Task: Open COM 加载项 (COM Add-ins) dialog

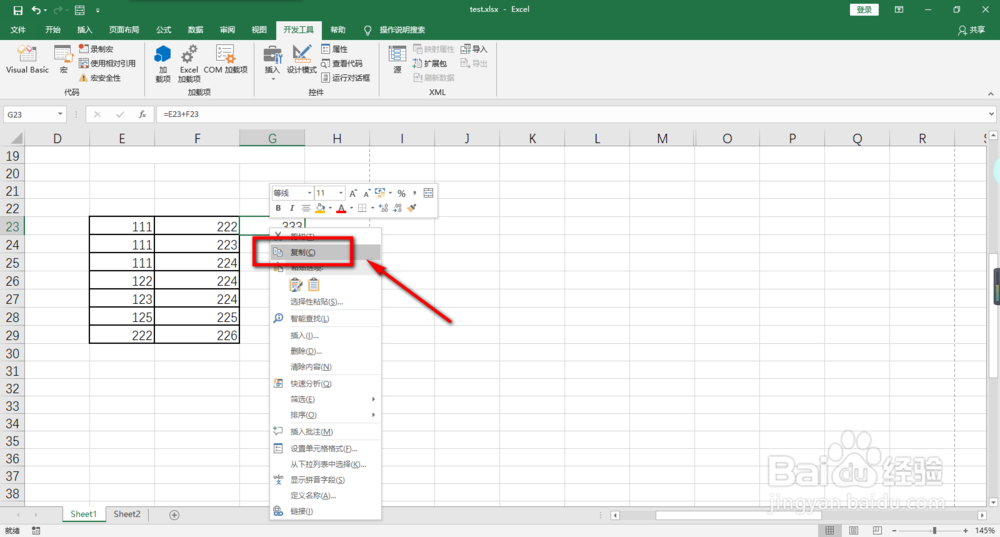Action: tap(225, 60)
